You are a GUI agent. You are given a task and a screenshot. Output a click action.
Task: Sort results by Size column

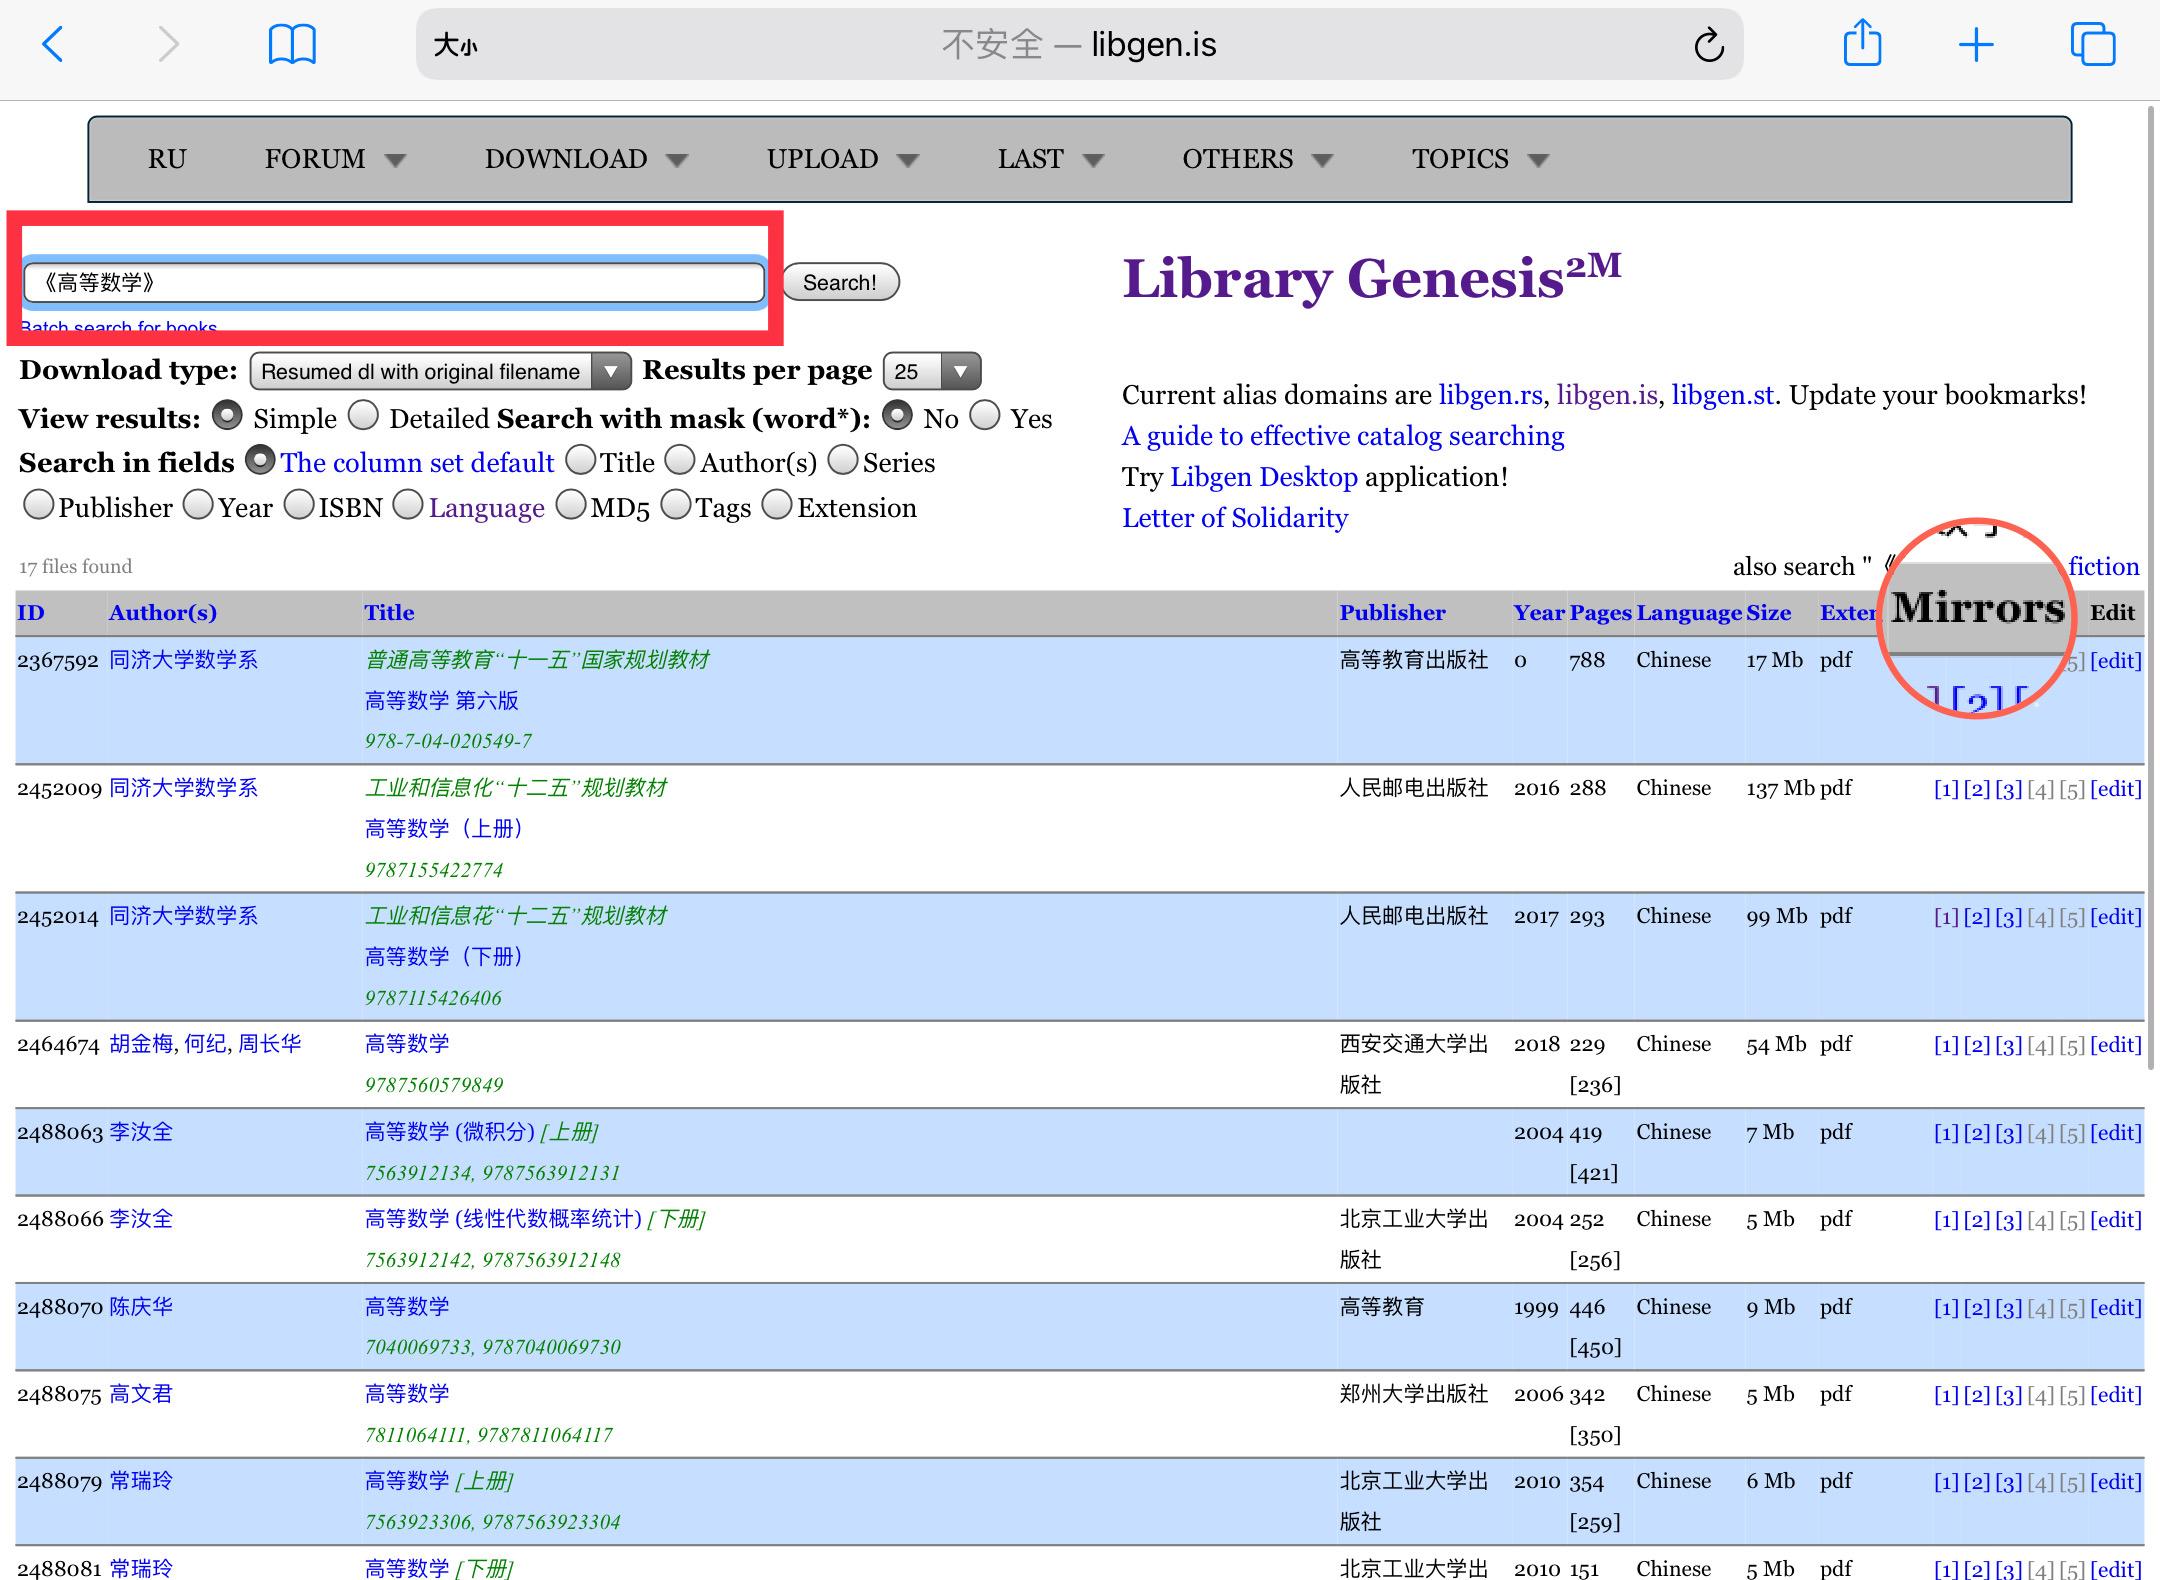pos(1768,613)
